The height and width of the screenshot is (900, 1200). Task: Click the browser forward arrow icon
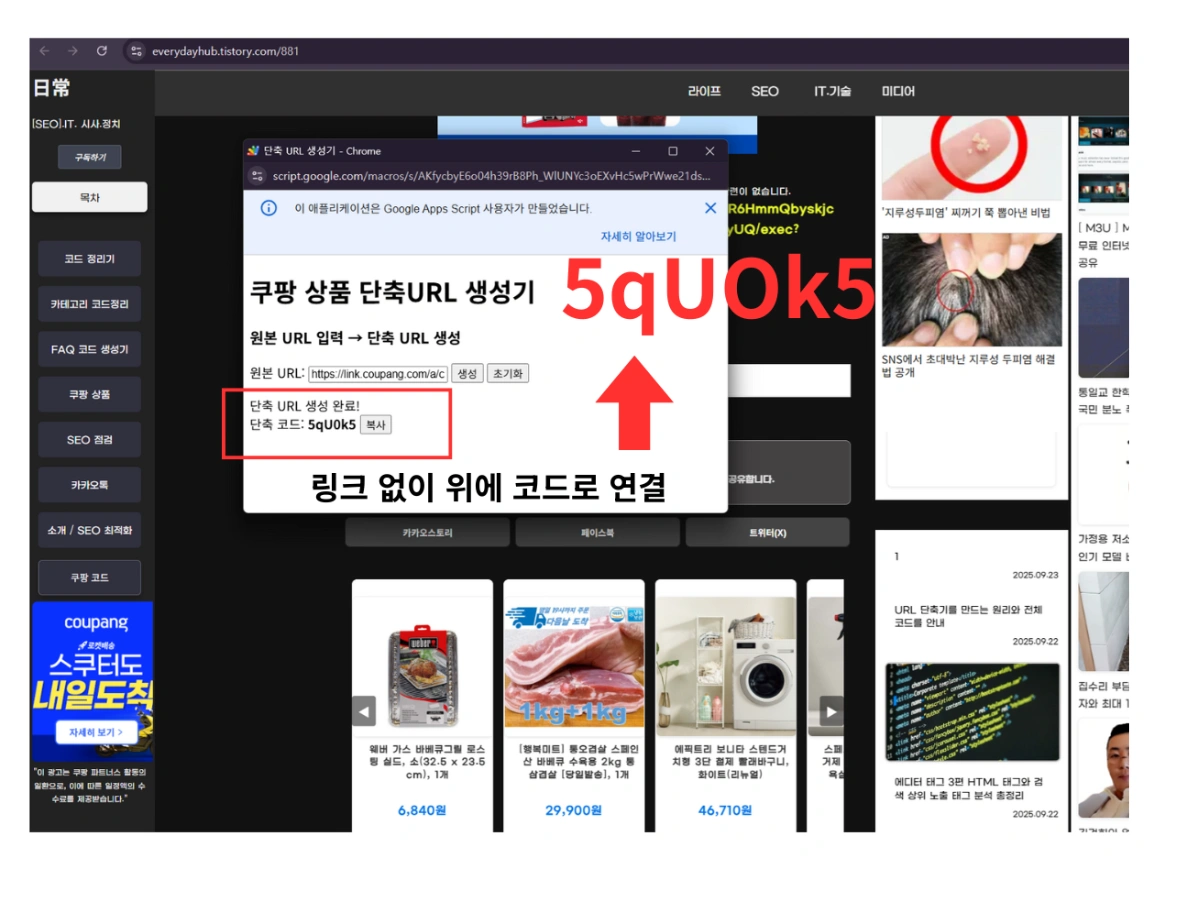pos(71,51)
